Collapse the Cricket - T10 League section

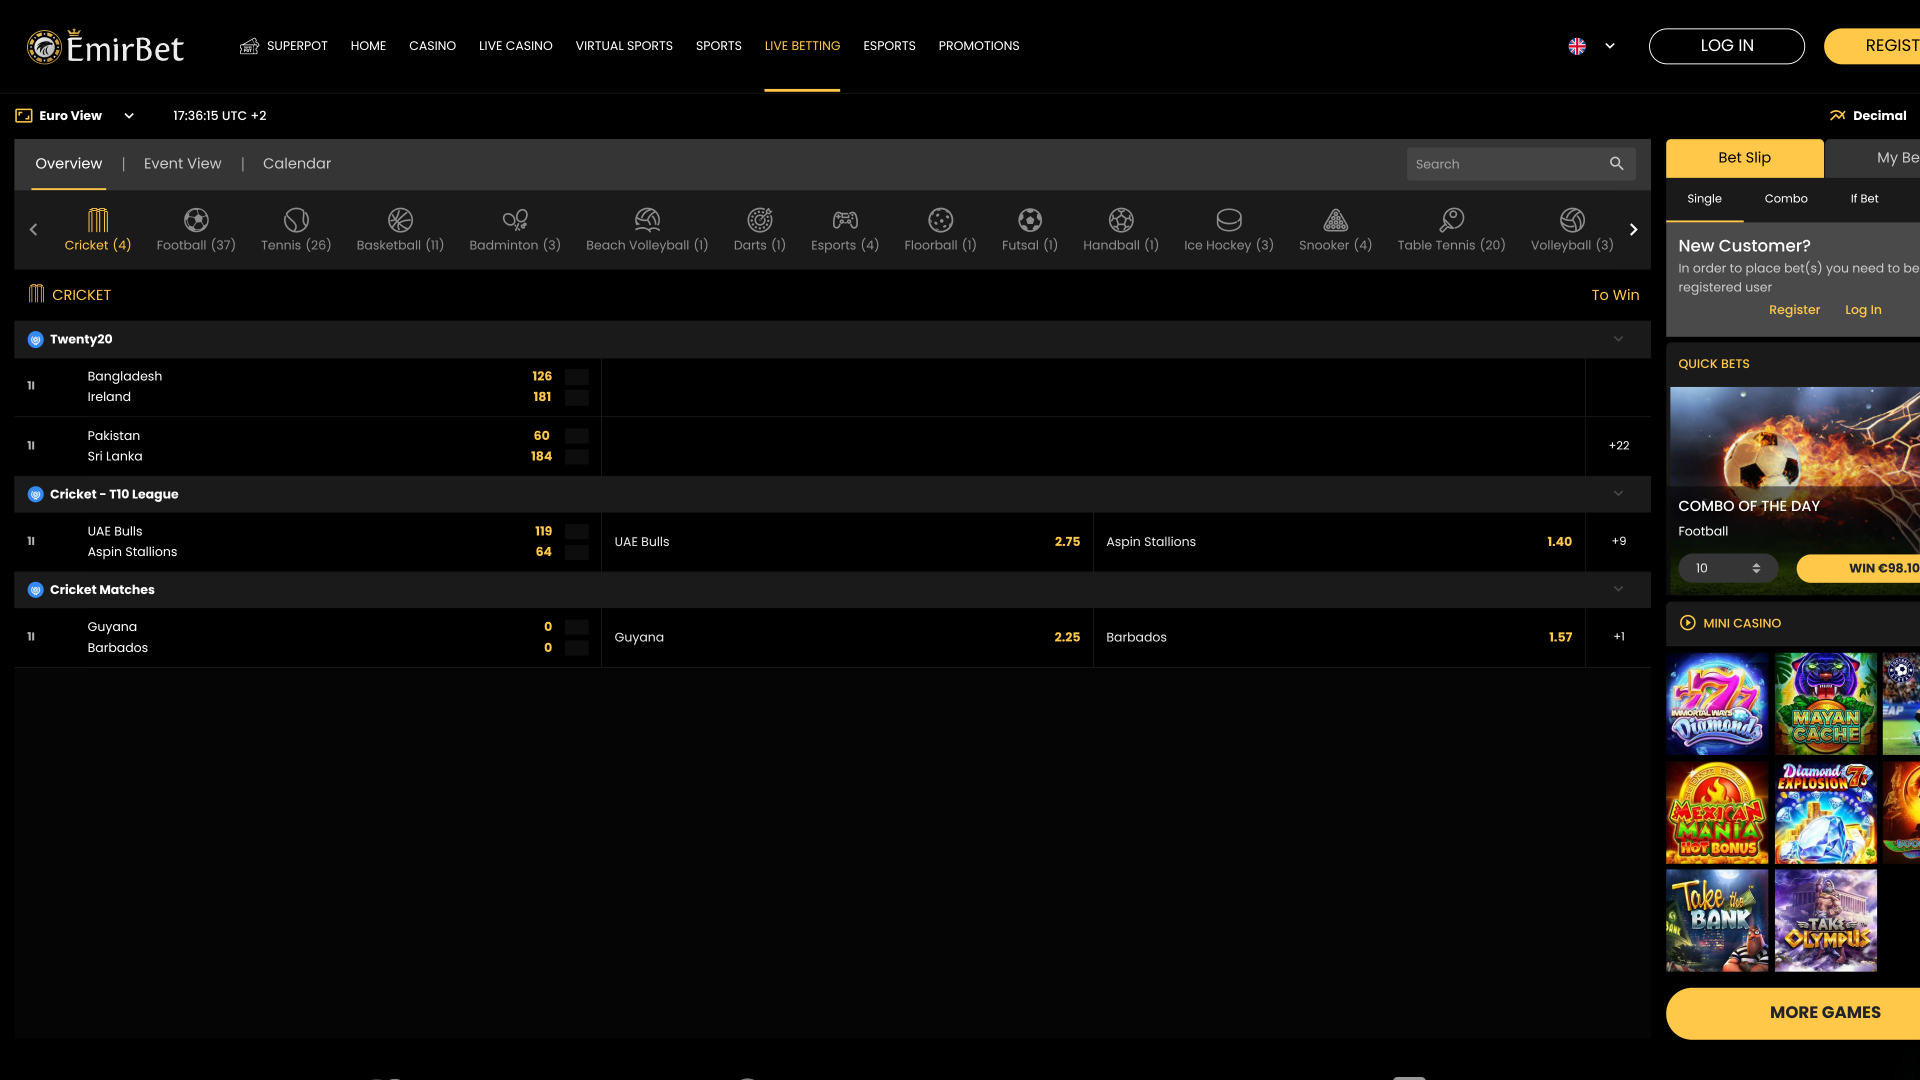point(1617,493)
